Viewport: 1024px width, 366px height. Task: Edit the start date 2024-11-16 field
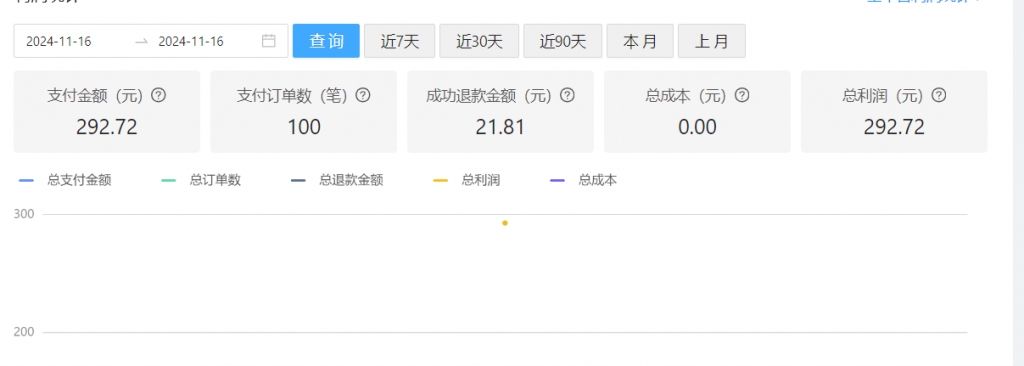pyautogui.click(x=59, y=42)
